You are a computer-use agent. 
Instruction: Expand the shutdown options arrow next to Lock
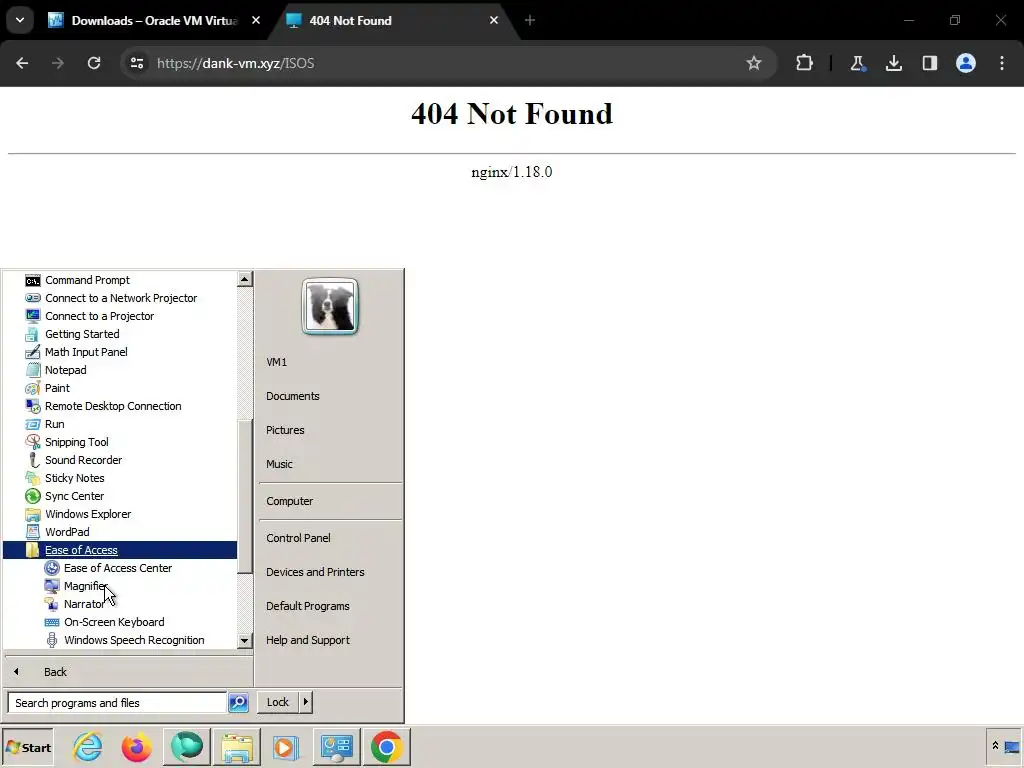pyautogui.click(x=306, y=702)
